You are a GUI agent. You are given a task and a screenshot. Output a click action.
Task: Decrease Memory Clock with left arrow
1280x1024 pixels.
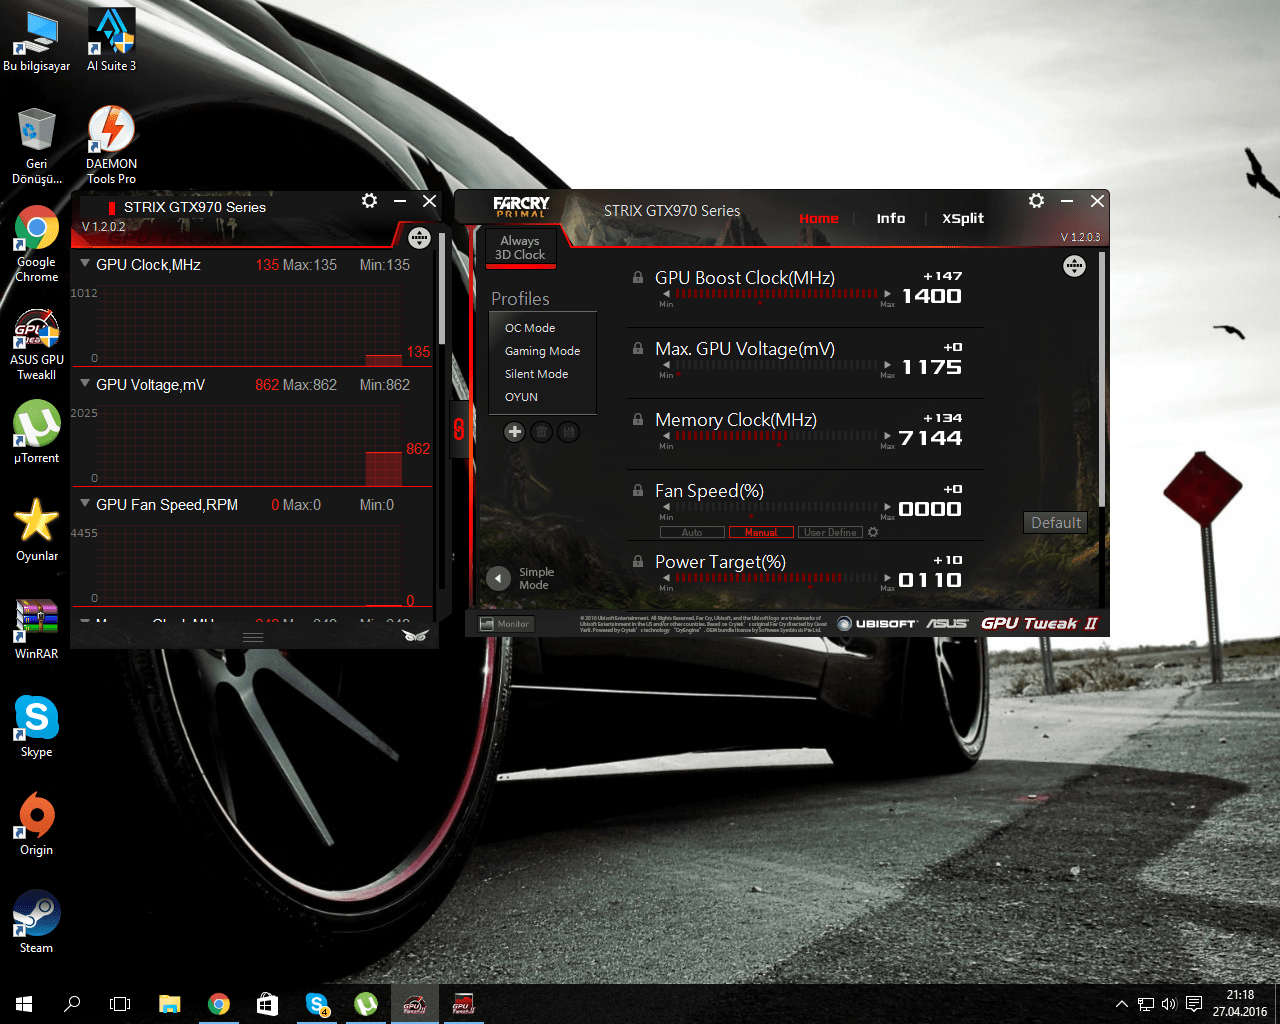tap(667, 436)
